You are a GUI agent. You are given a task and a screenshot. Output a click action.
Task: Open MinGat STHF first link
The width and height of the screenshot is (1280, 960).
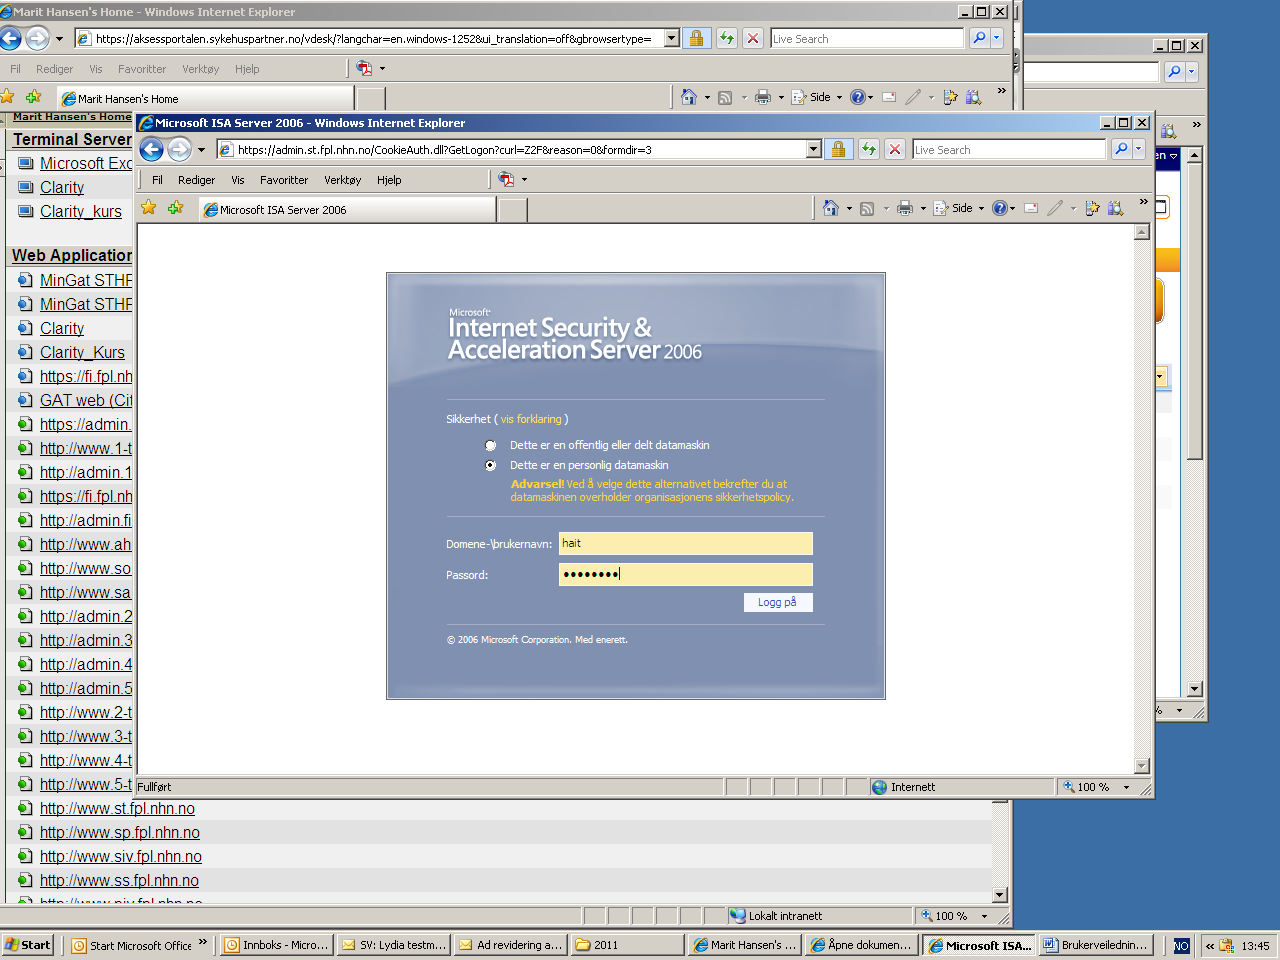tap(86, 280)
